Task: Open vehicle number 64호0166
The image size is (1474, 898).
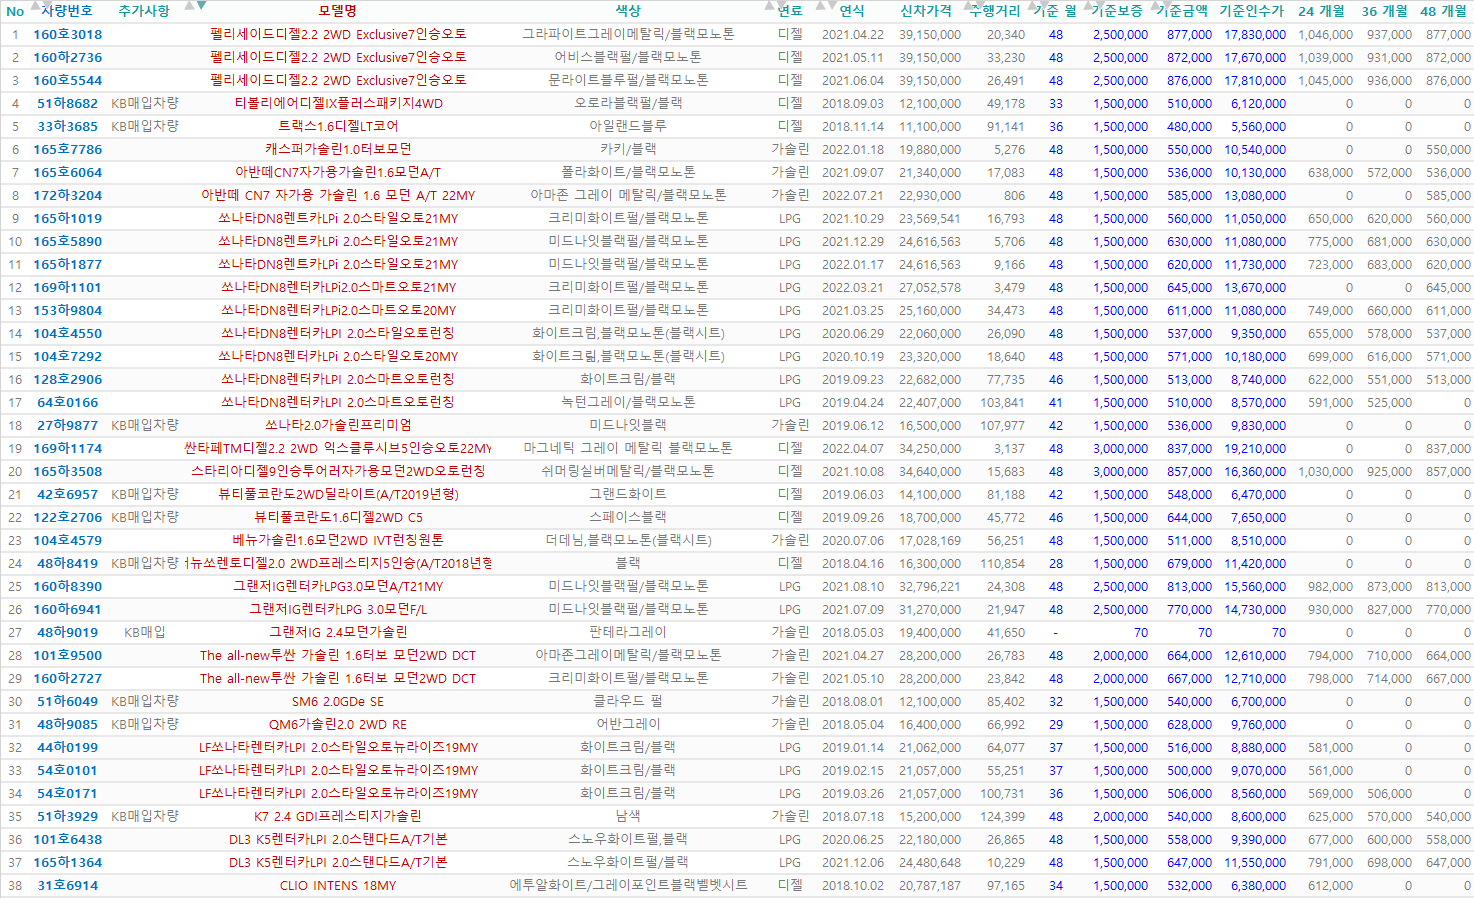Action: tap(68, 402)
